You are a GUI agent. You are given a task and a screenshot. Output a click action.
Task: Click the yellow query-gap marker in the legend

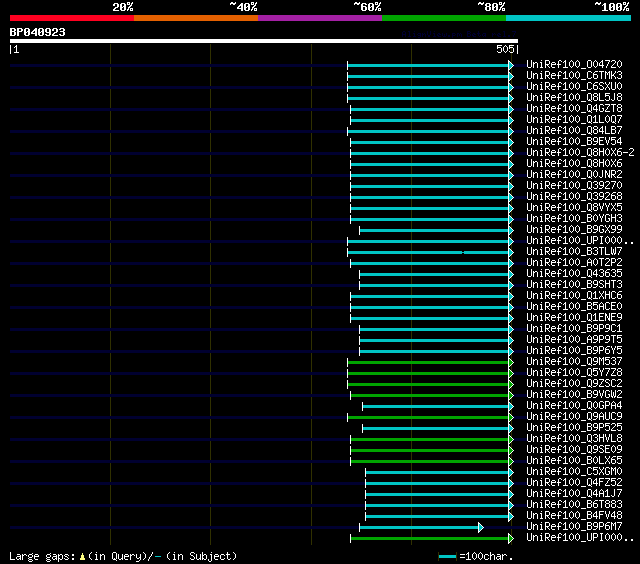click(x=82, y=556)
